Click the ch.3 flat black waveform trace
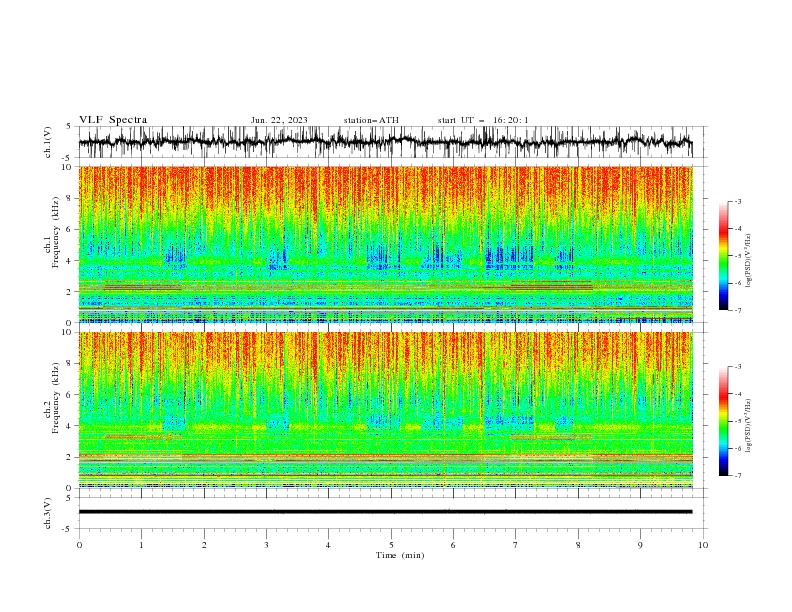 (x=386, y=512)
